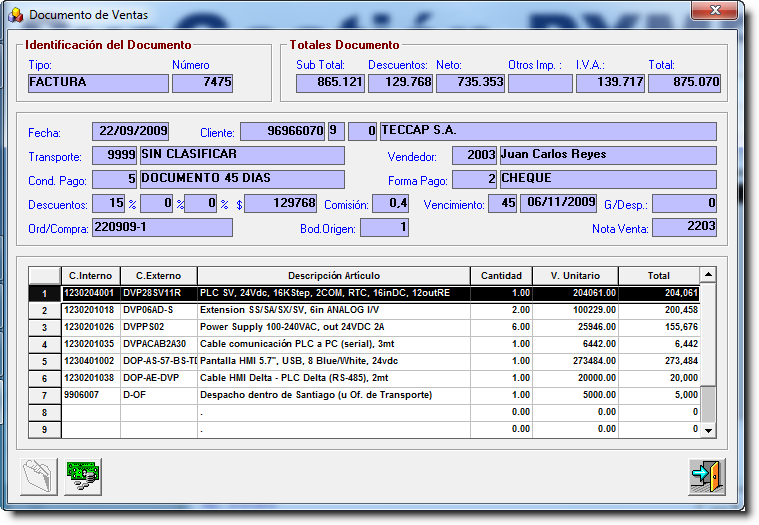Click the Vendedor code field 2003
Screen dimensions: 759x525
474,155
